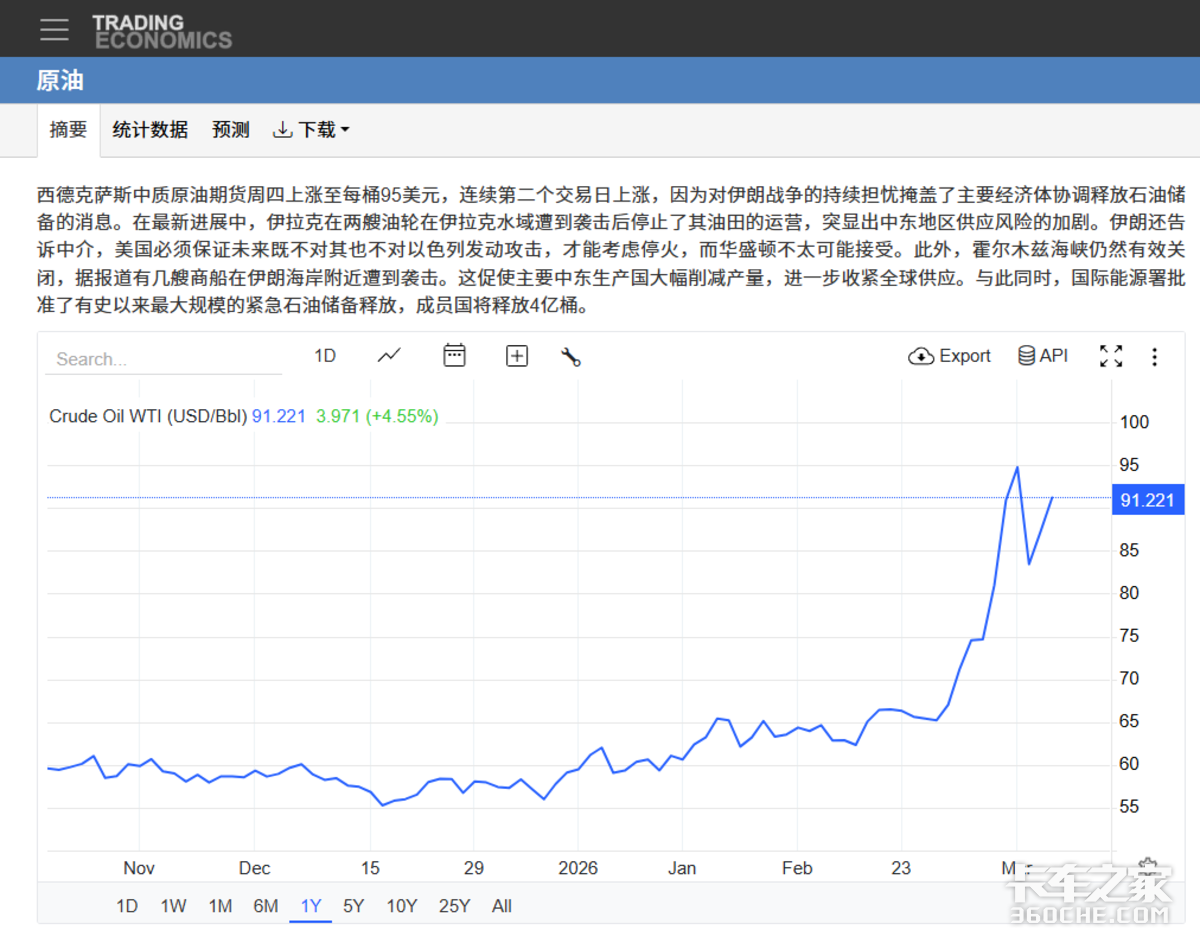The width and height of the screenshot is (1200, 949).
Task: Switch to the 统计数据 tab
Action: [150, 130]
